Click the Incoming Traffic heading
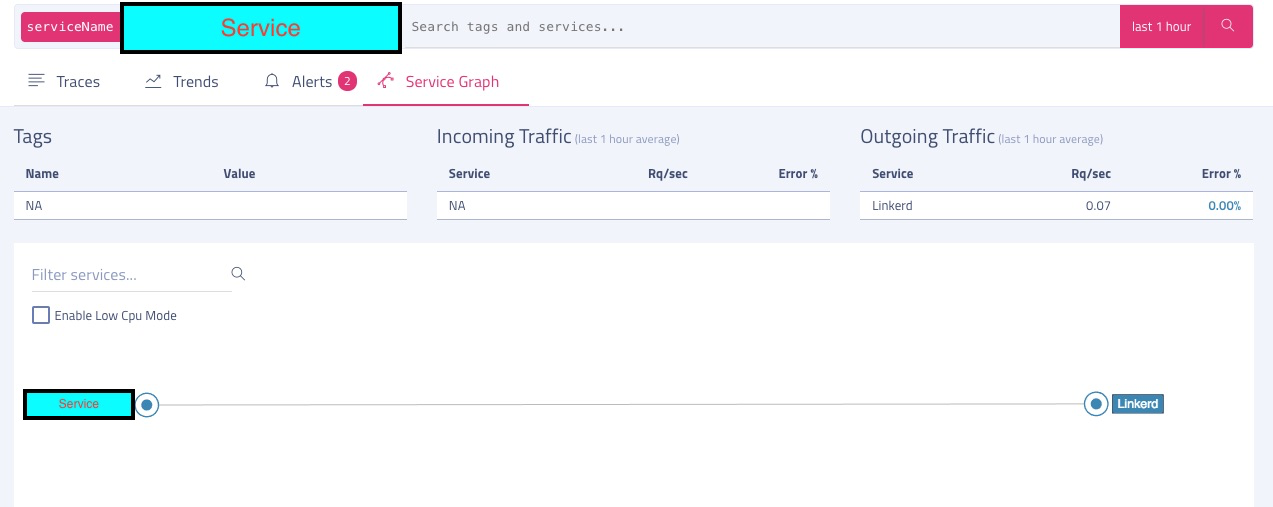This screenshot has height=507, width=1273. click(x=504, y=137)
